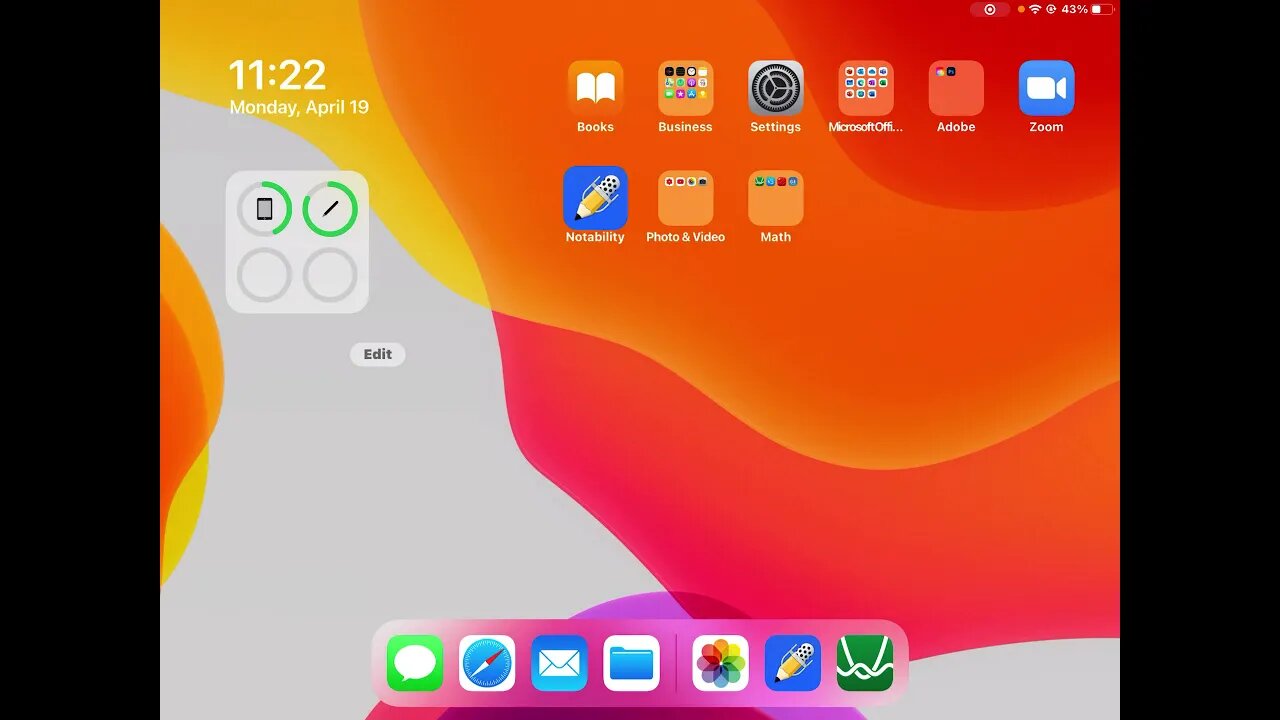Screen dimensions: 1280x720
Task: Tap the 43% battery percentage text
Action: (1075, 9)
